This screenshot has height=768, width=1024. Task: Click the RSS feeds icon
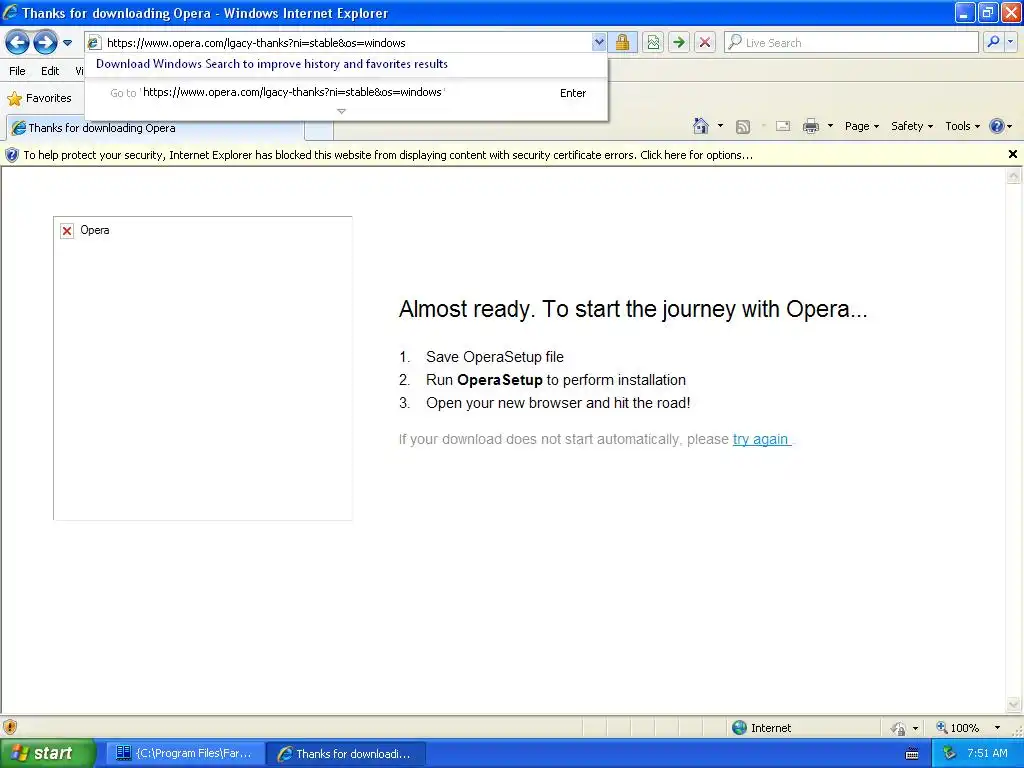tap(743, 127)
